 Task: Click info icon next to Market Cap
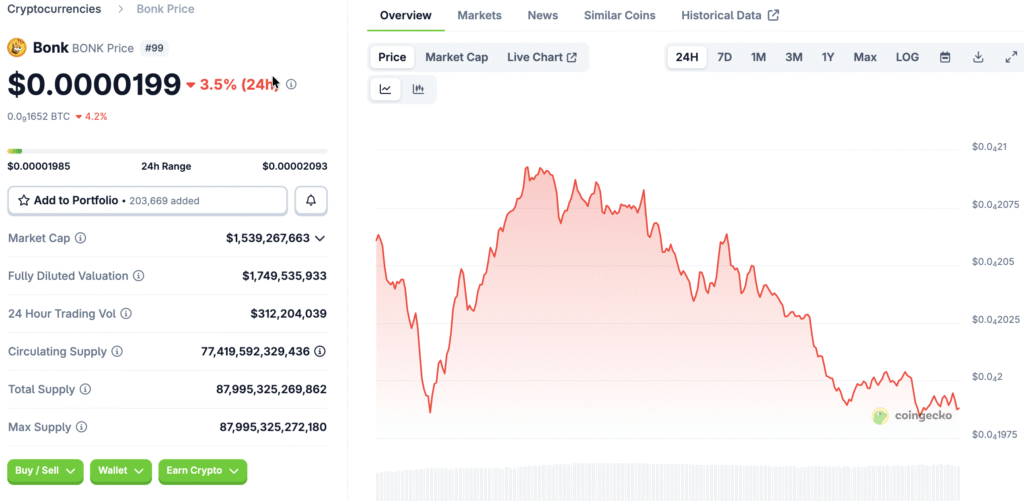[x=81, y=238]
